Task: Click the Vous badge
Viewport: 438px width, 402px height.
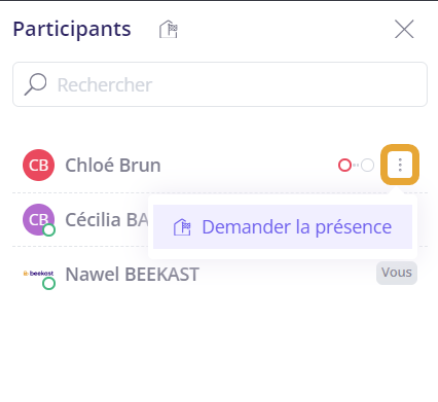Action: [397, 273]
